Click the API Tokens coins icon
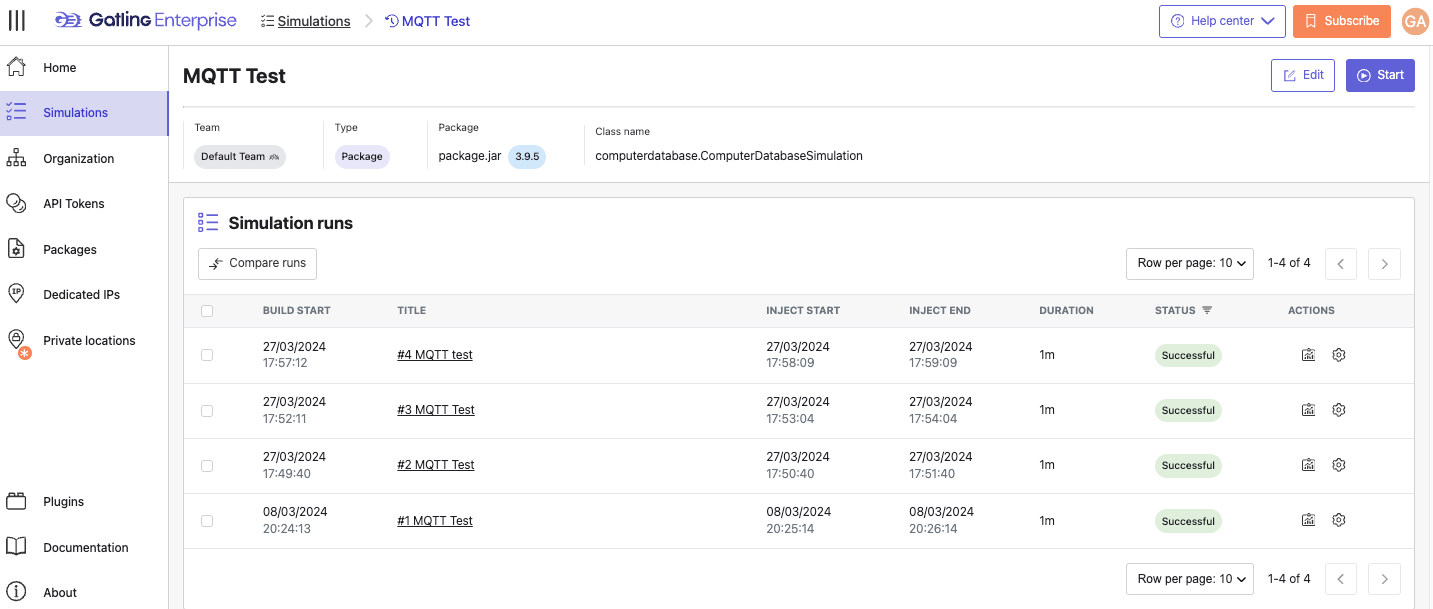Screen dimensions: 1433x609 click(x=16, y=203)
